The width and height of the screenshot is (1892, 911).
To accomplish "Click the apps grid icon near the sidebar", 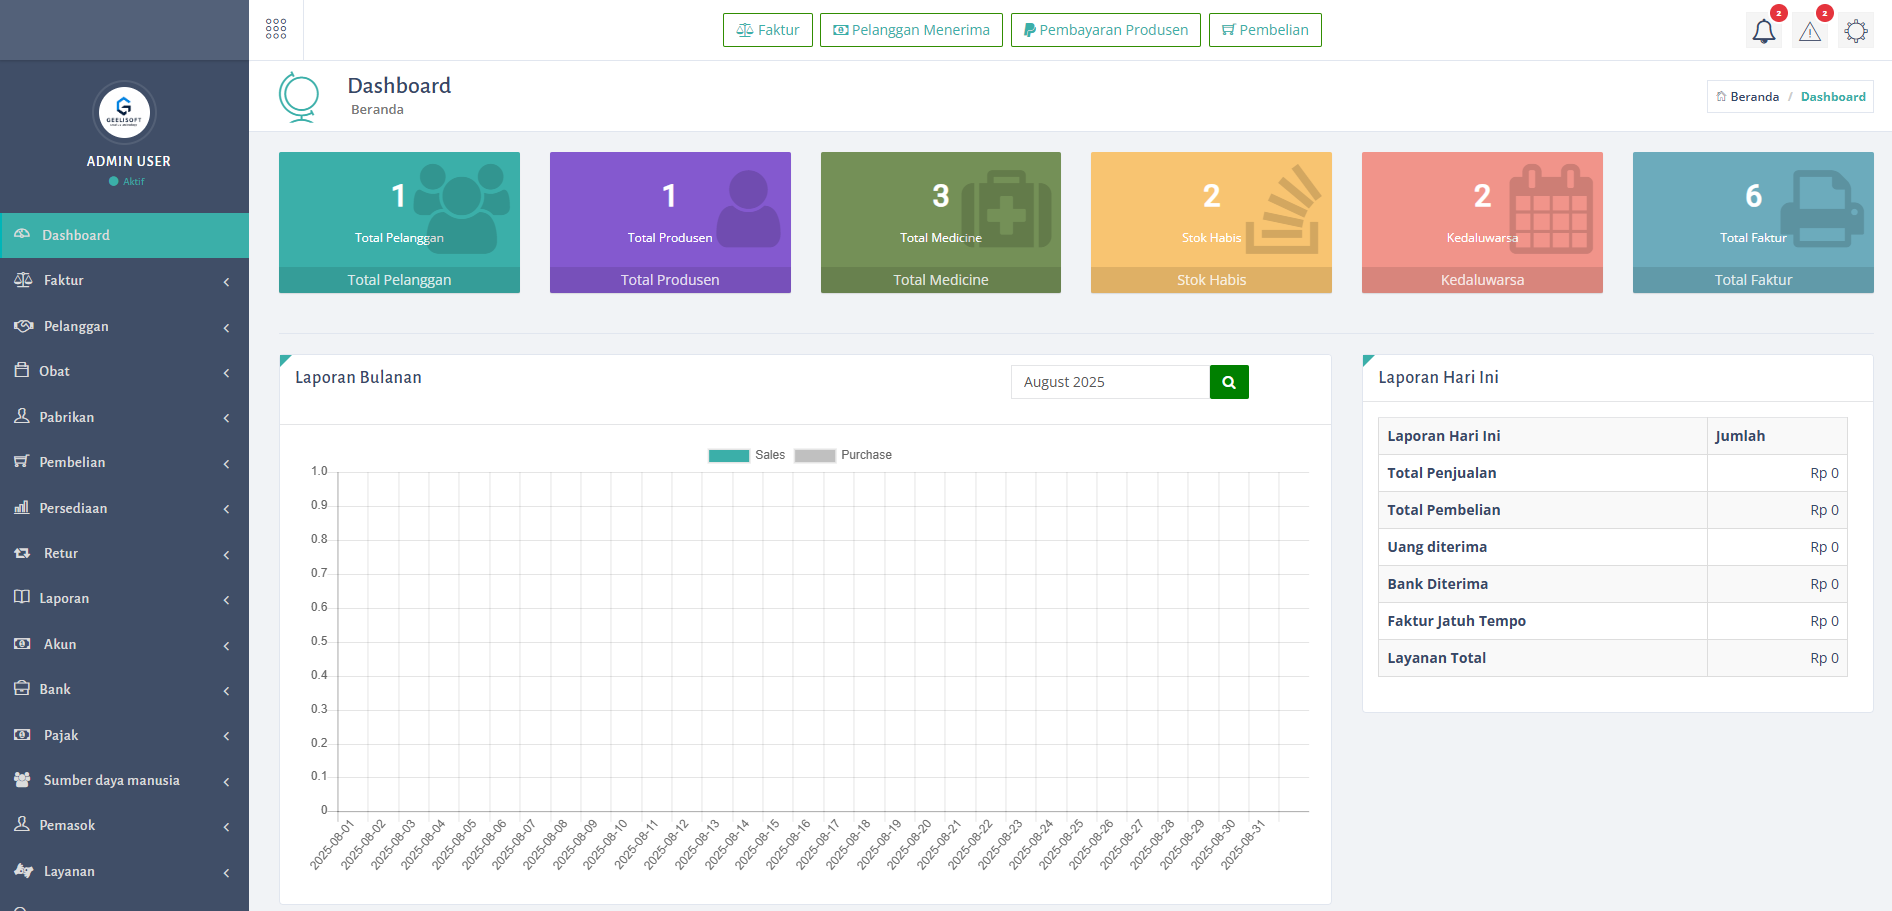I will (276, 29).
